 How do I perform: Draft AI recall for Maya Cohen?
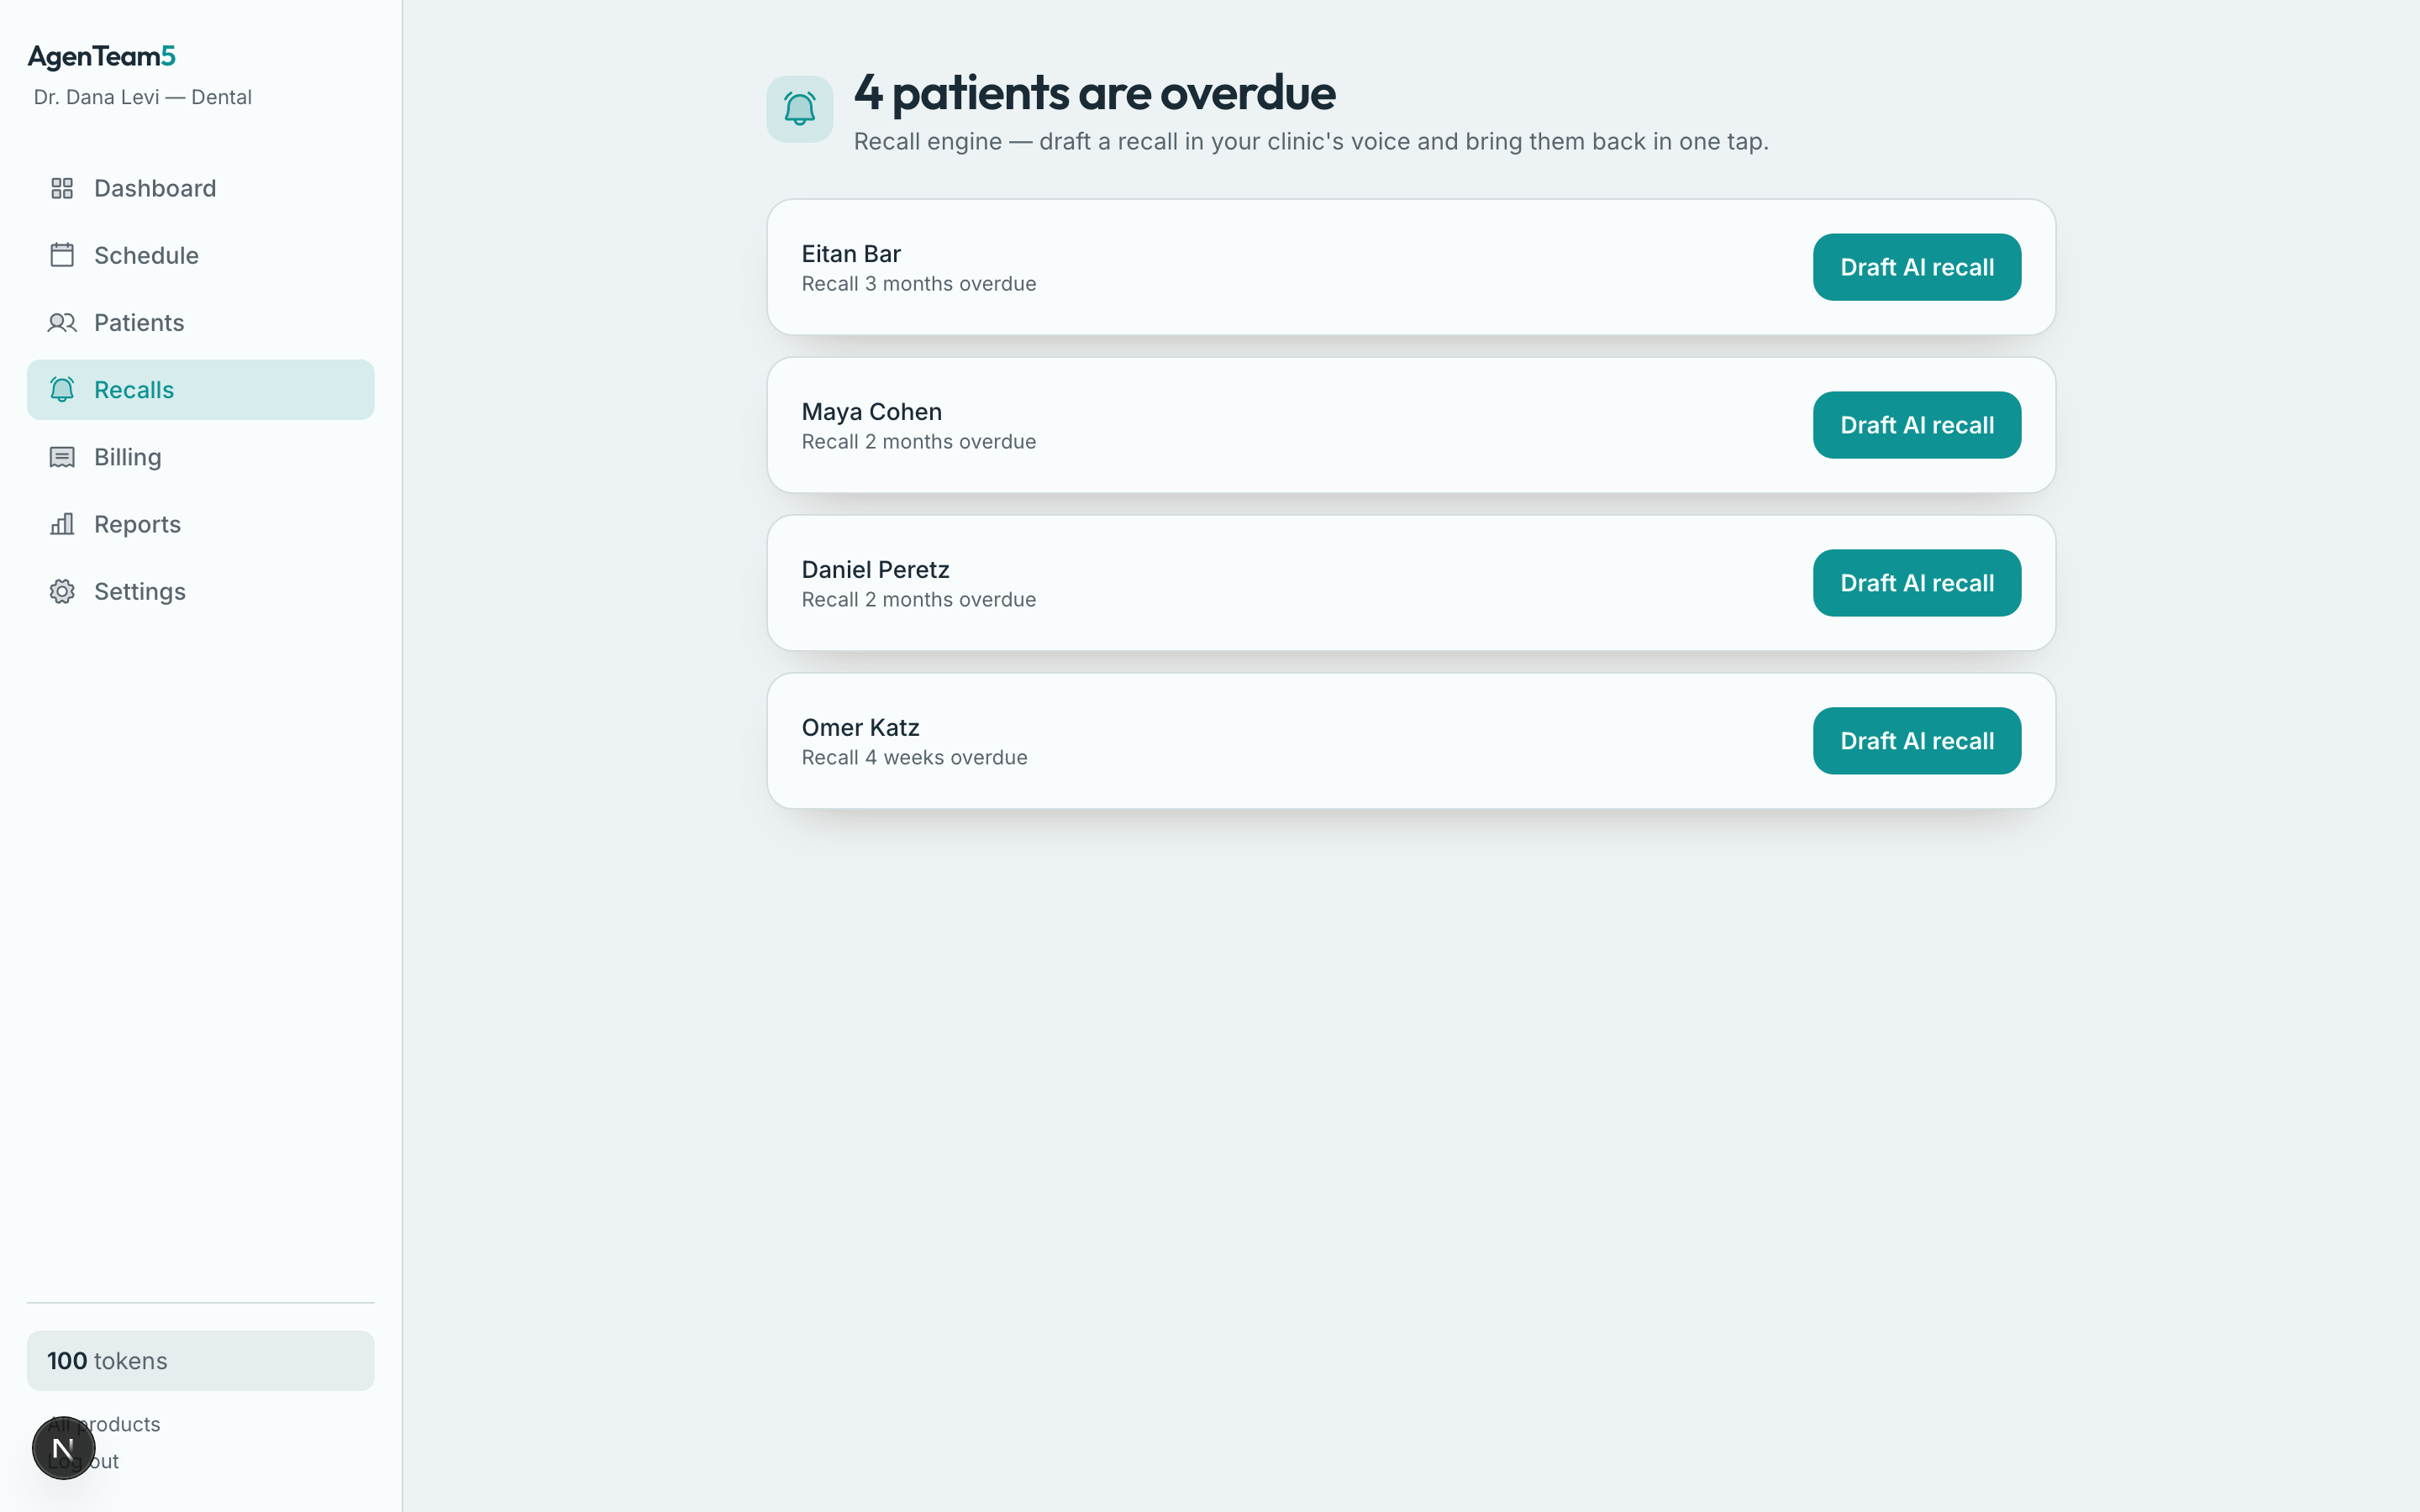1917,425
